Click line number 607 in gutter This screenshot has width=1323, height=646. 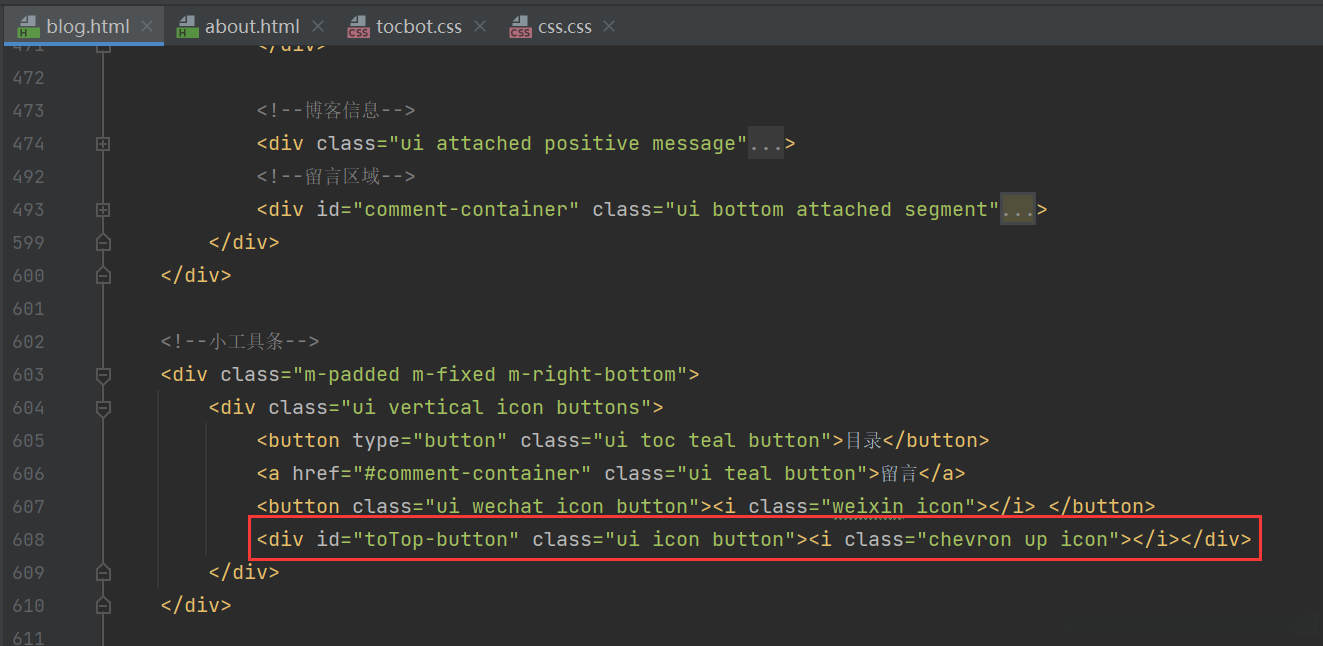[x=28, y=507]
